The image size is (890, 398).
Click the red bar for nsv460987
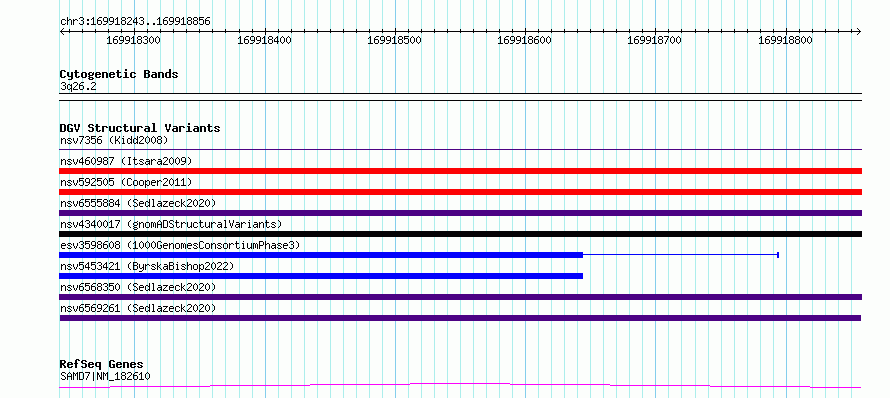pos(460,171)
